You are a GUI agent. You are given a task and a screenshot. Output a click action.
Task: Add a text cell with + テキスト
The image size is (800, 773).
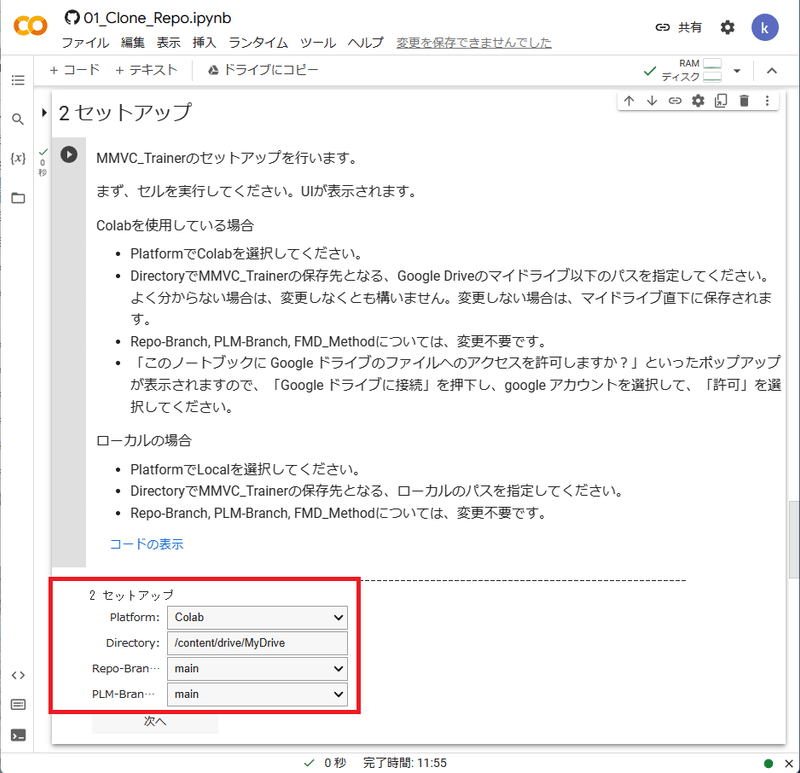[146, 70]
